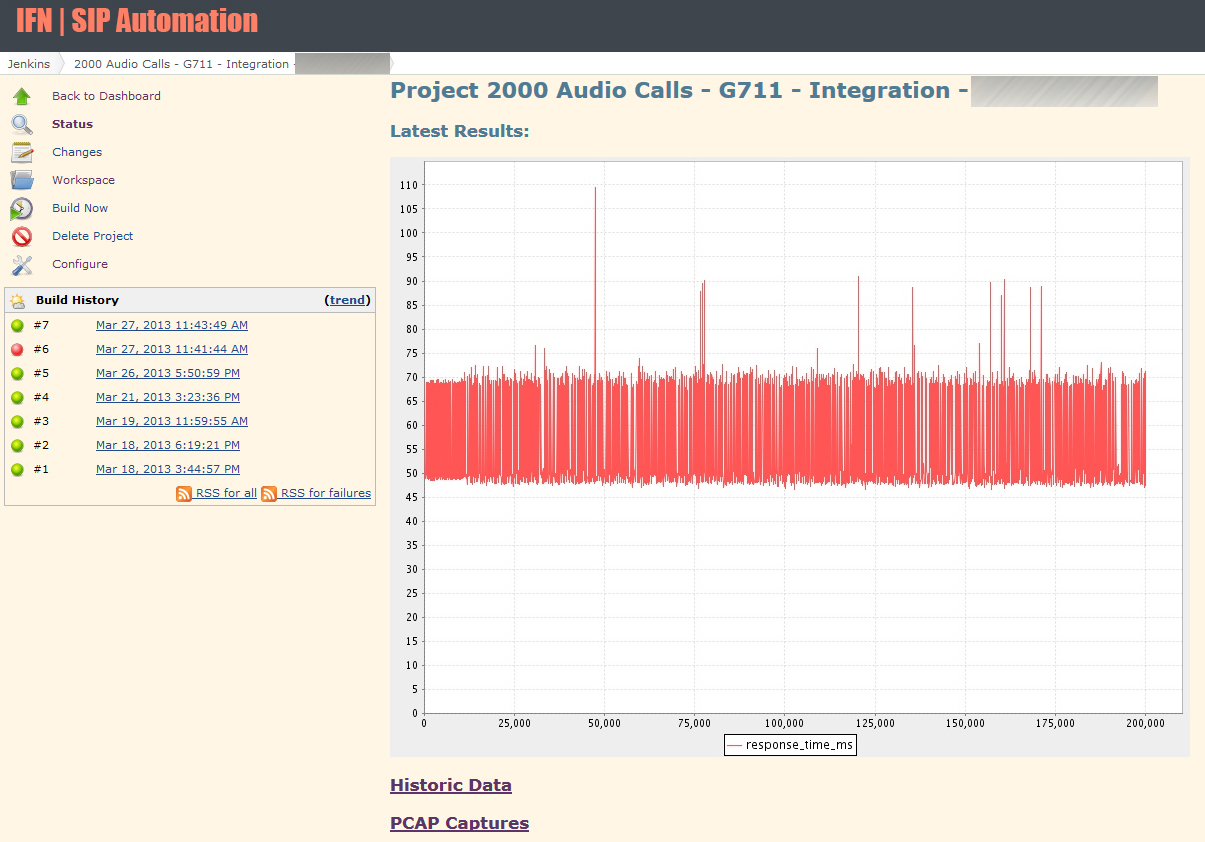
Task: Click the Delete Project red icon
Action: pos(22,235)
